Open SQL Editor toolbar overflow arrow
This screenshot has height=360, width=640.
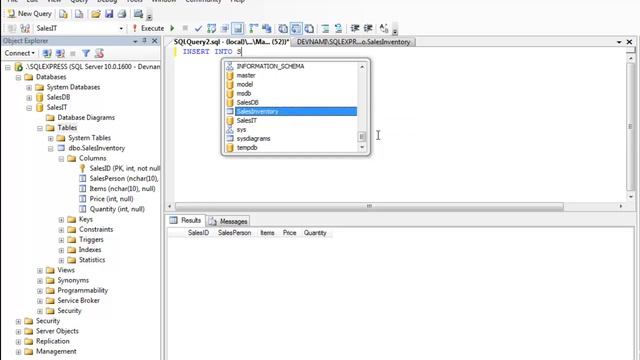point(395,31)
